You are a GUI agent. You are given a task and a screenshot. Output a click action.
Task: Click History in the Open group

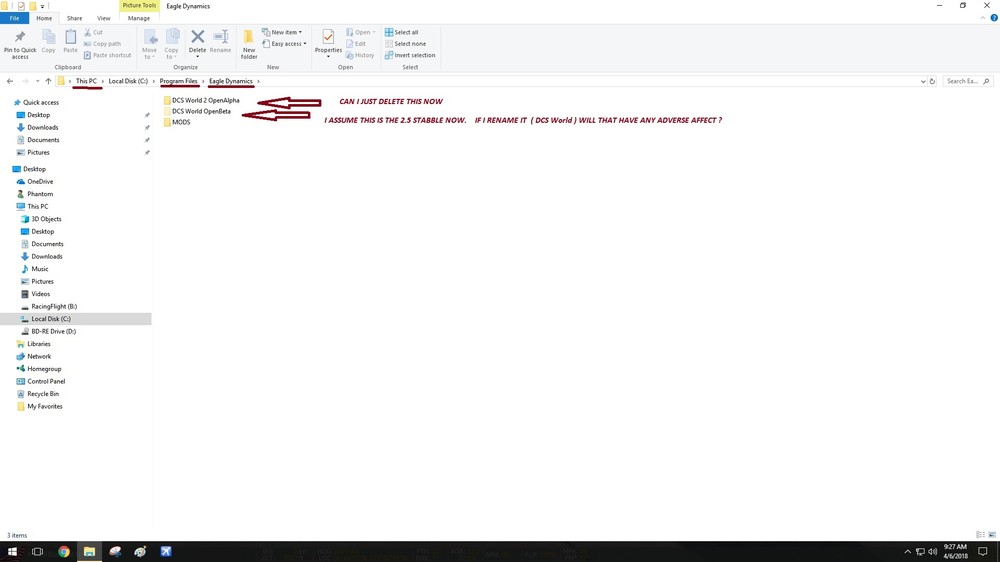click(360, 55)
